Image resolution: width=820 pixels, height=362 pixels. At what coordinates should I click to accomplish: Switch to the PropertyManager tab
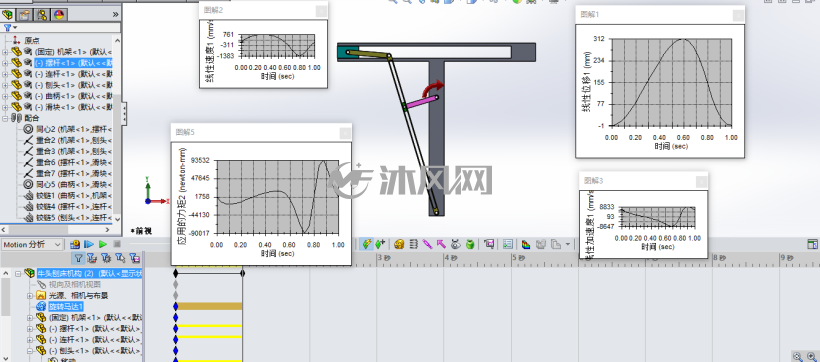pos(25,14)
